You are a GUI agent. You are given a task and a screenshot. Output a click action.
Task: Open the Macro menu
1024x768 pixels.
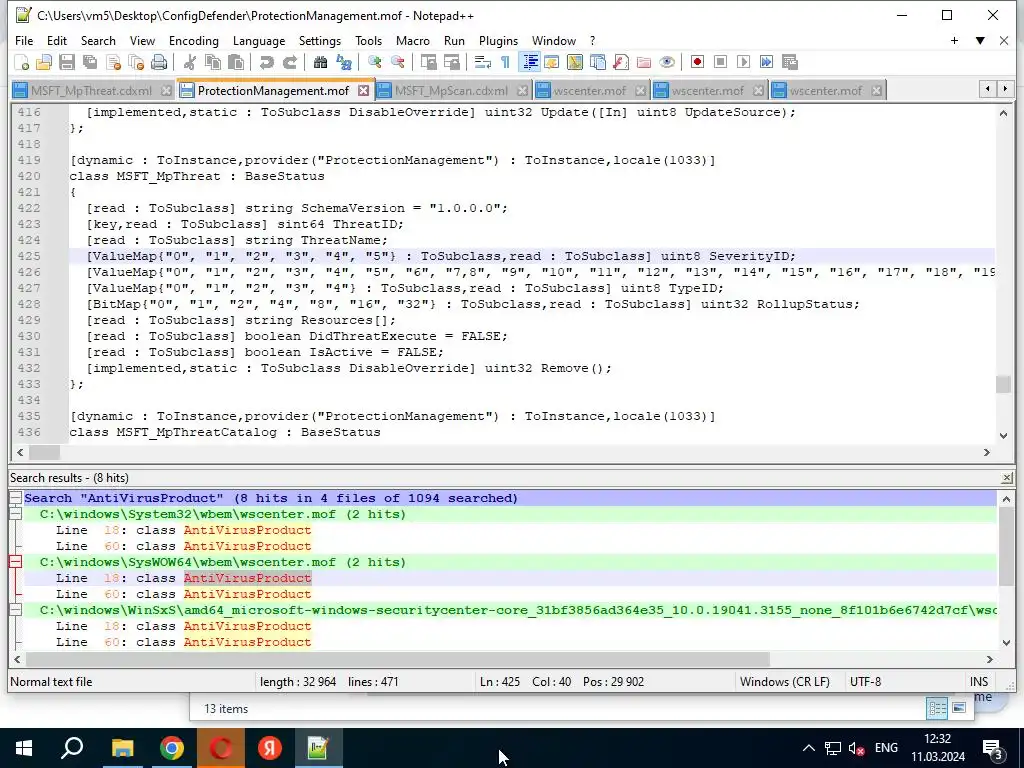[x=413, y=40]
